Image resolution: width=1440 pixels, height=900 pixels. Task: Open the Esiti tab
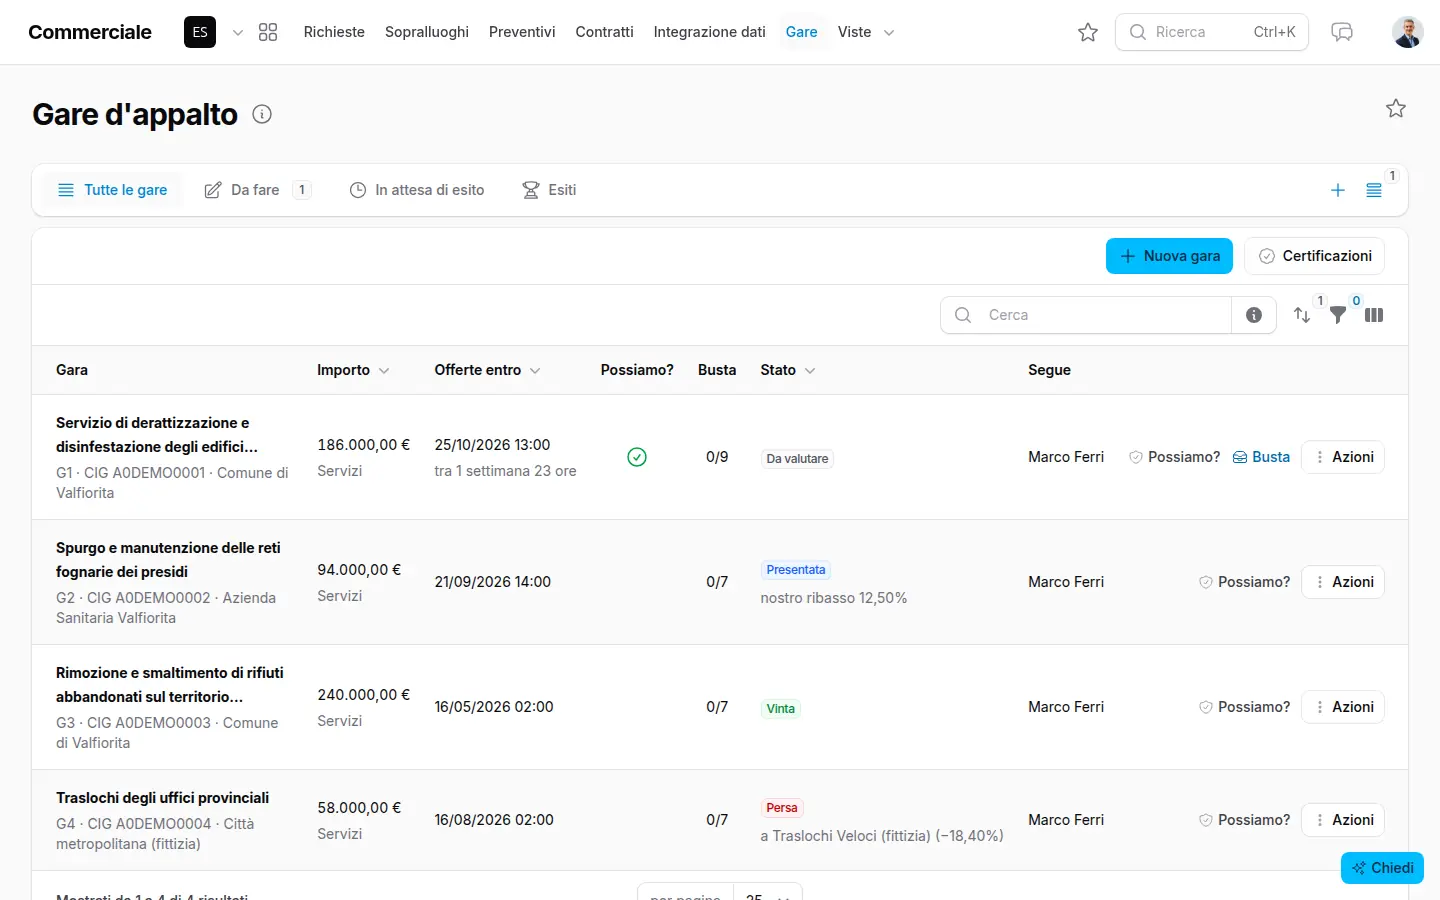(550, 190)
